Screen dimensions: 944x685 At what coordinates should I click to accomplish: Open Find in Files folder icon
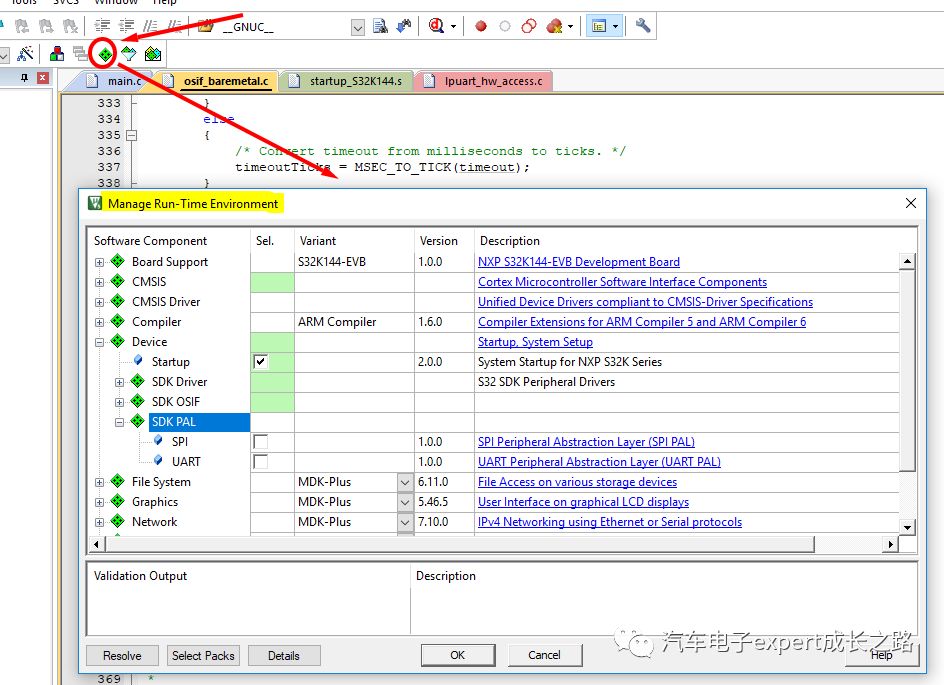(206, 26)
